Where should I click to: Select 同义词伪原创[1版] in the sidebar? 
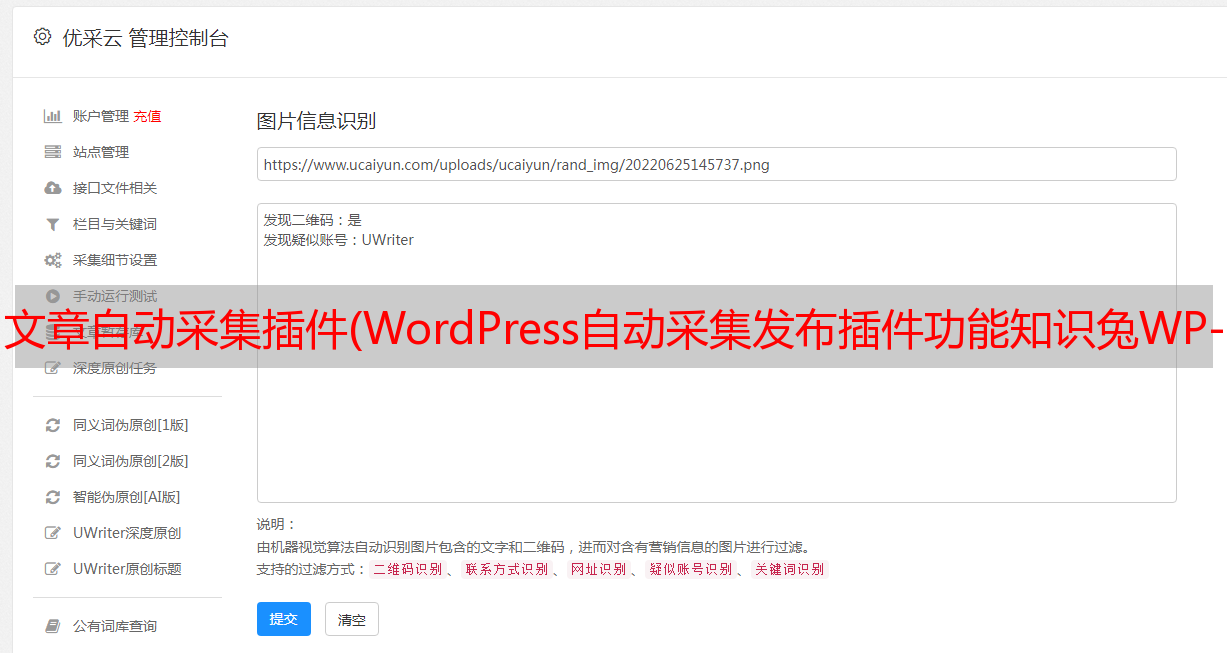pyautogui.click(x=131, y=425)
